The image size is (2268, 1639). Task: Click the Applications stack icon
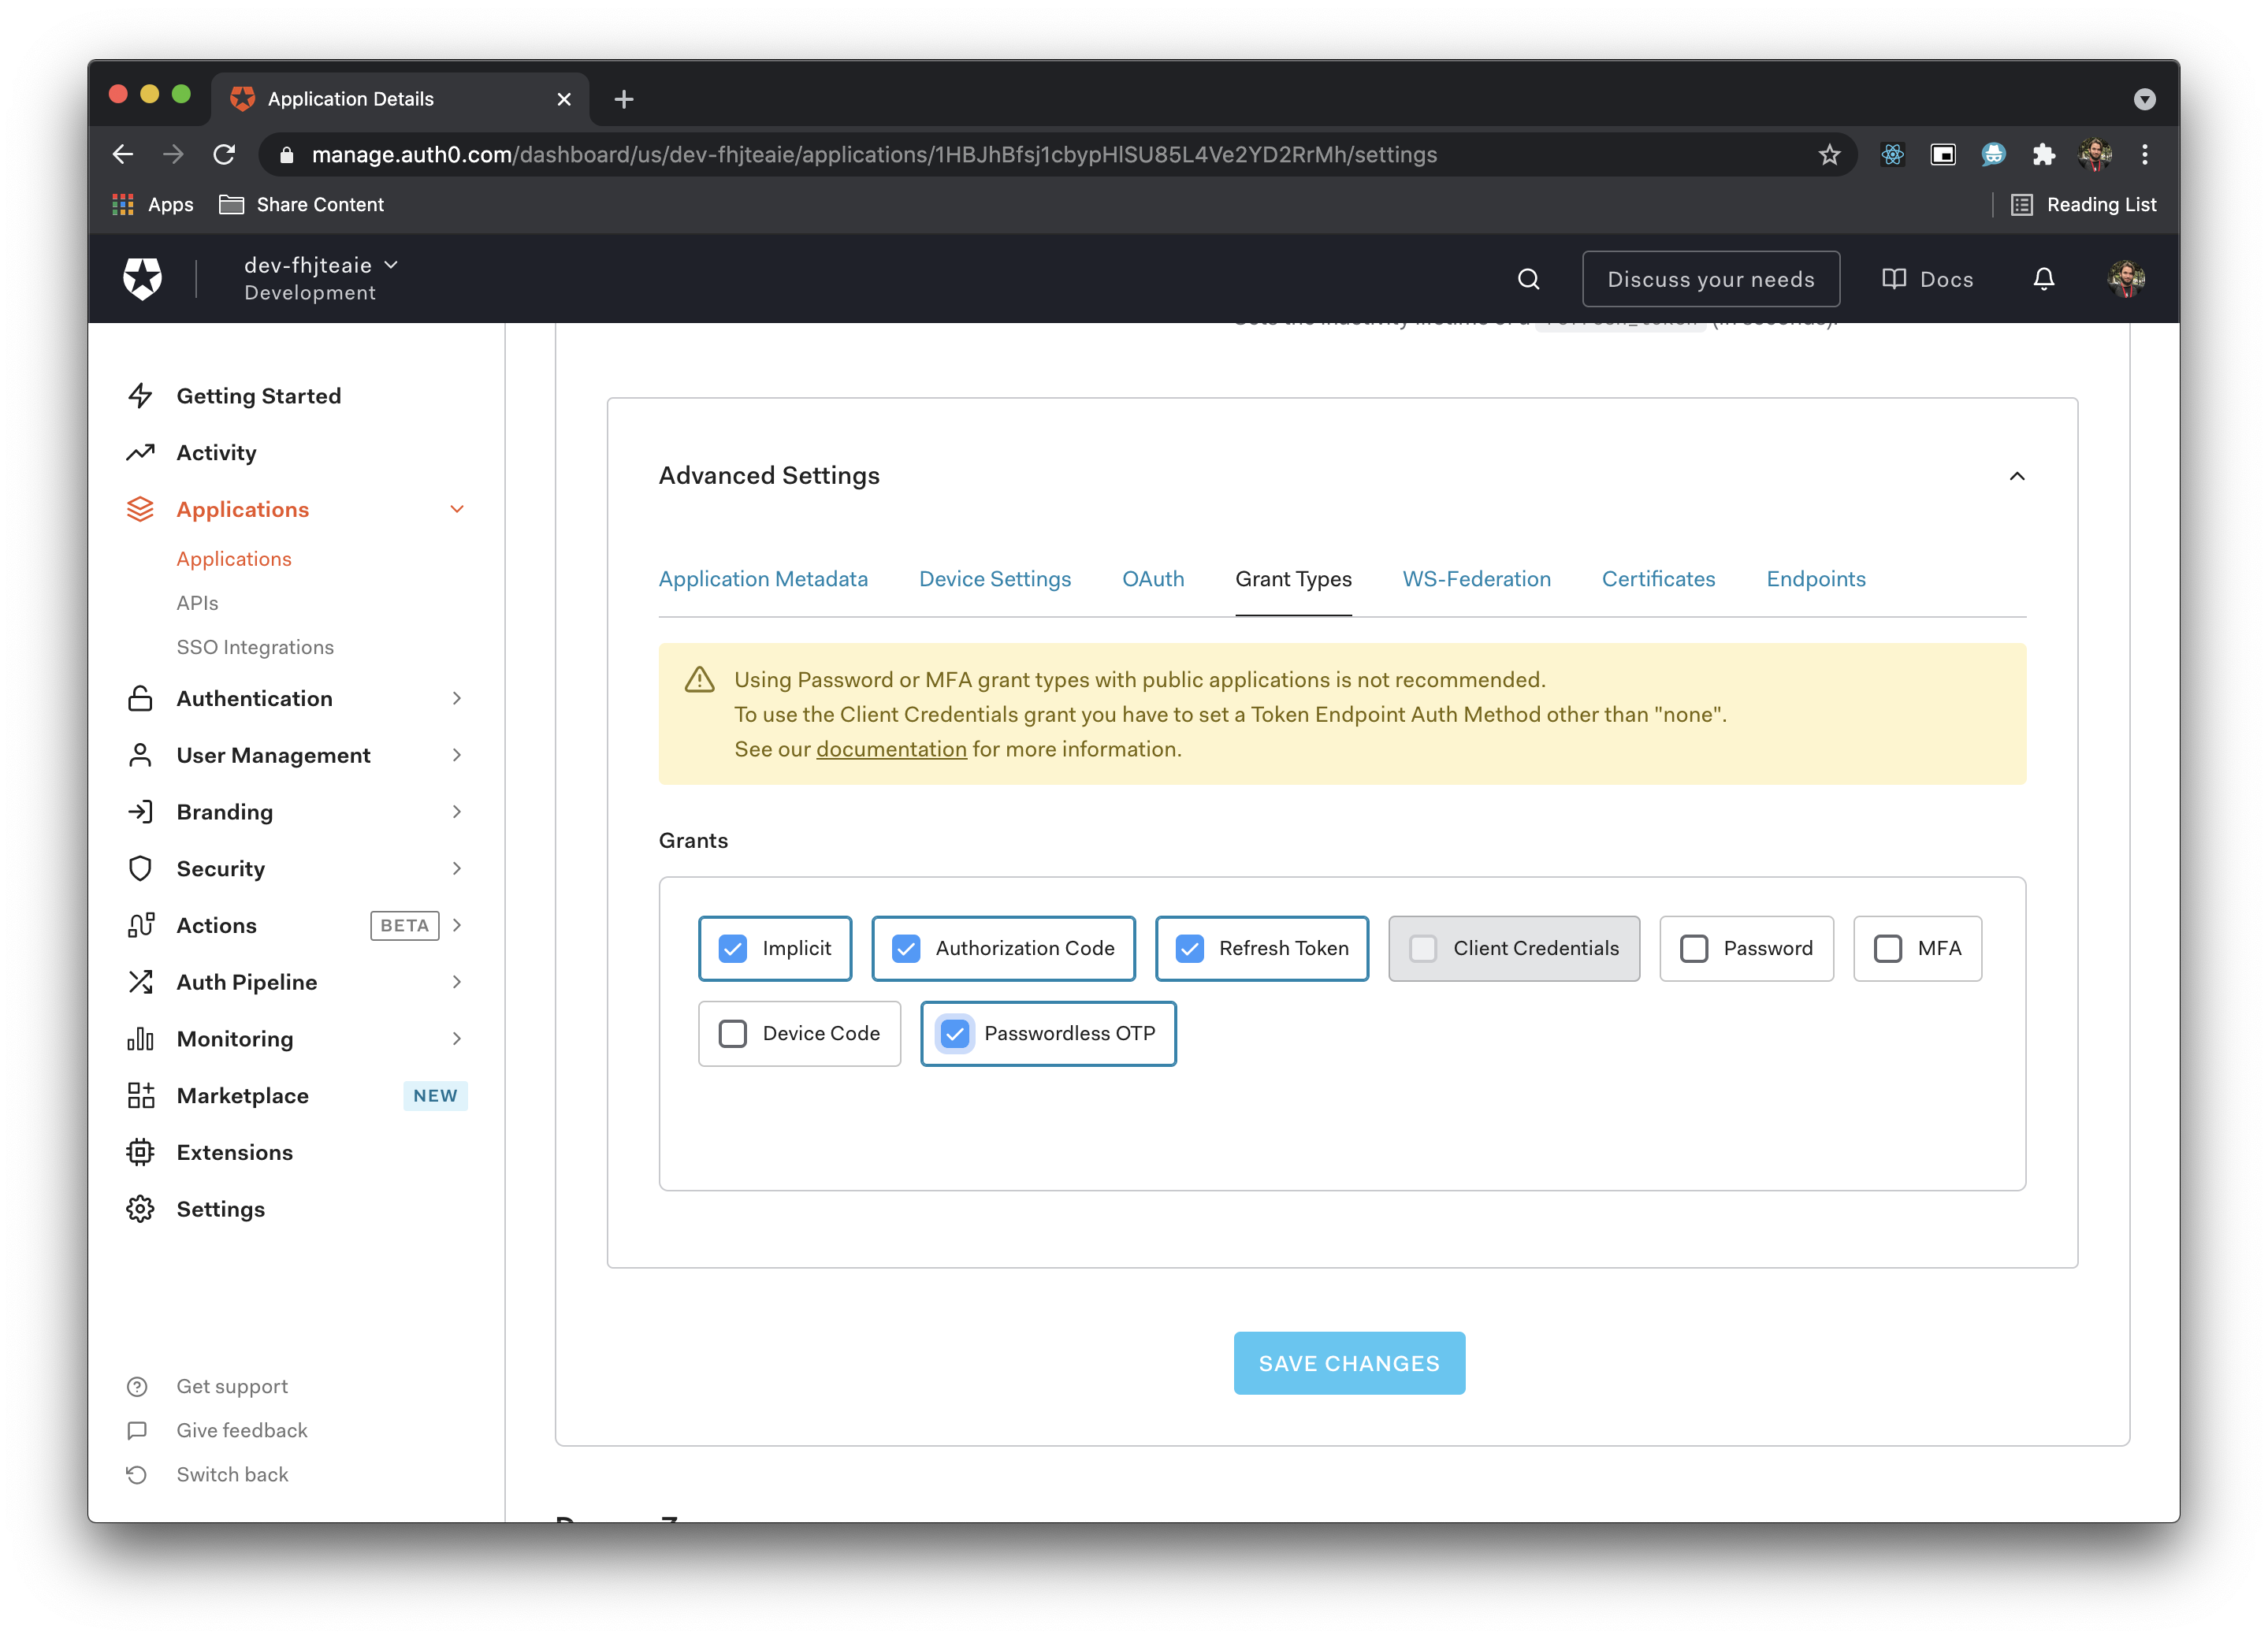tap(141, 509)
